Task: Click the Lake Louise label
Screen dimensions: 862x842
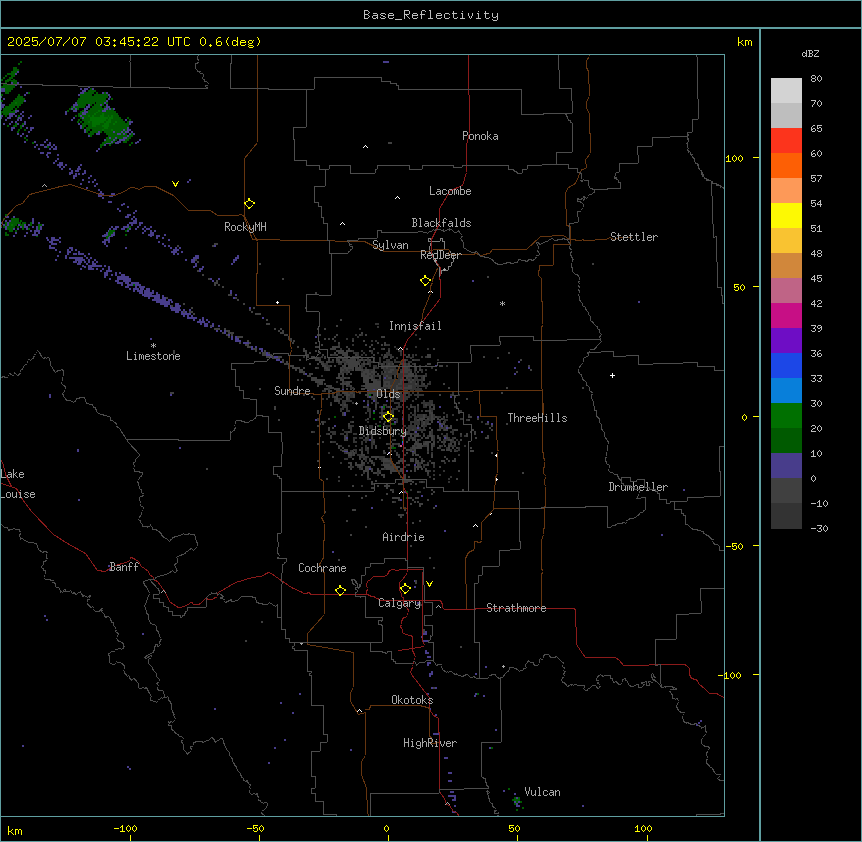Action: (18, 484)
